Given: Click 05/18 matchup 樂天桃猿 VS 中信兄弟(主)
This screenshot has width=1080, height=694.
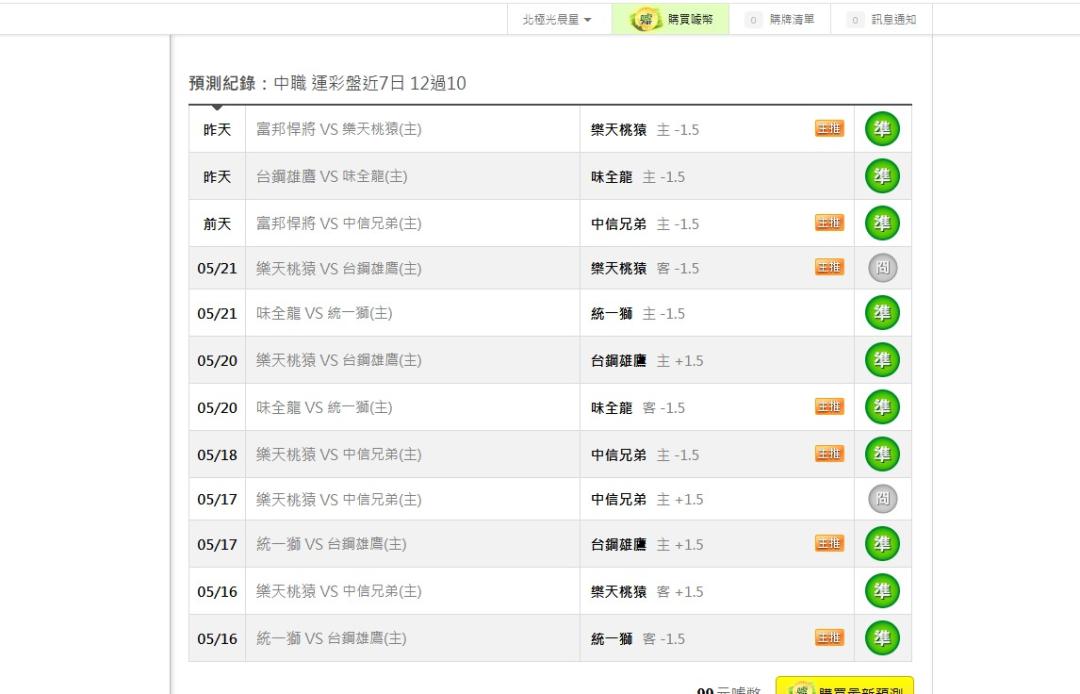Looking at the screenshot, I should click(x=339, y=454).
